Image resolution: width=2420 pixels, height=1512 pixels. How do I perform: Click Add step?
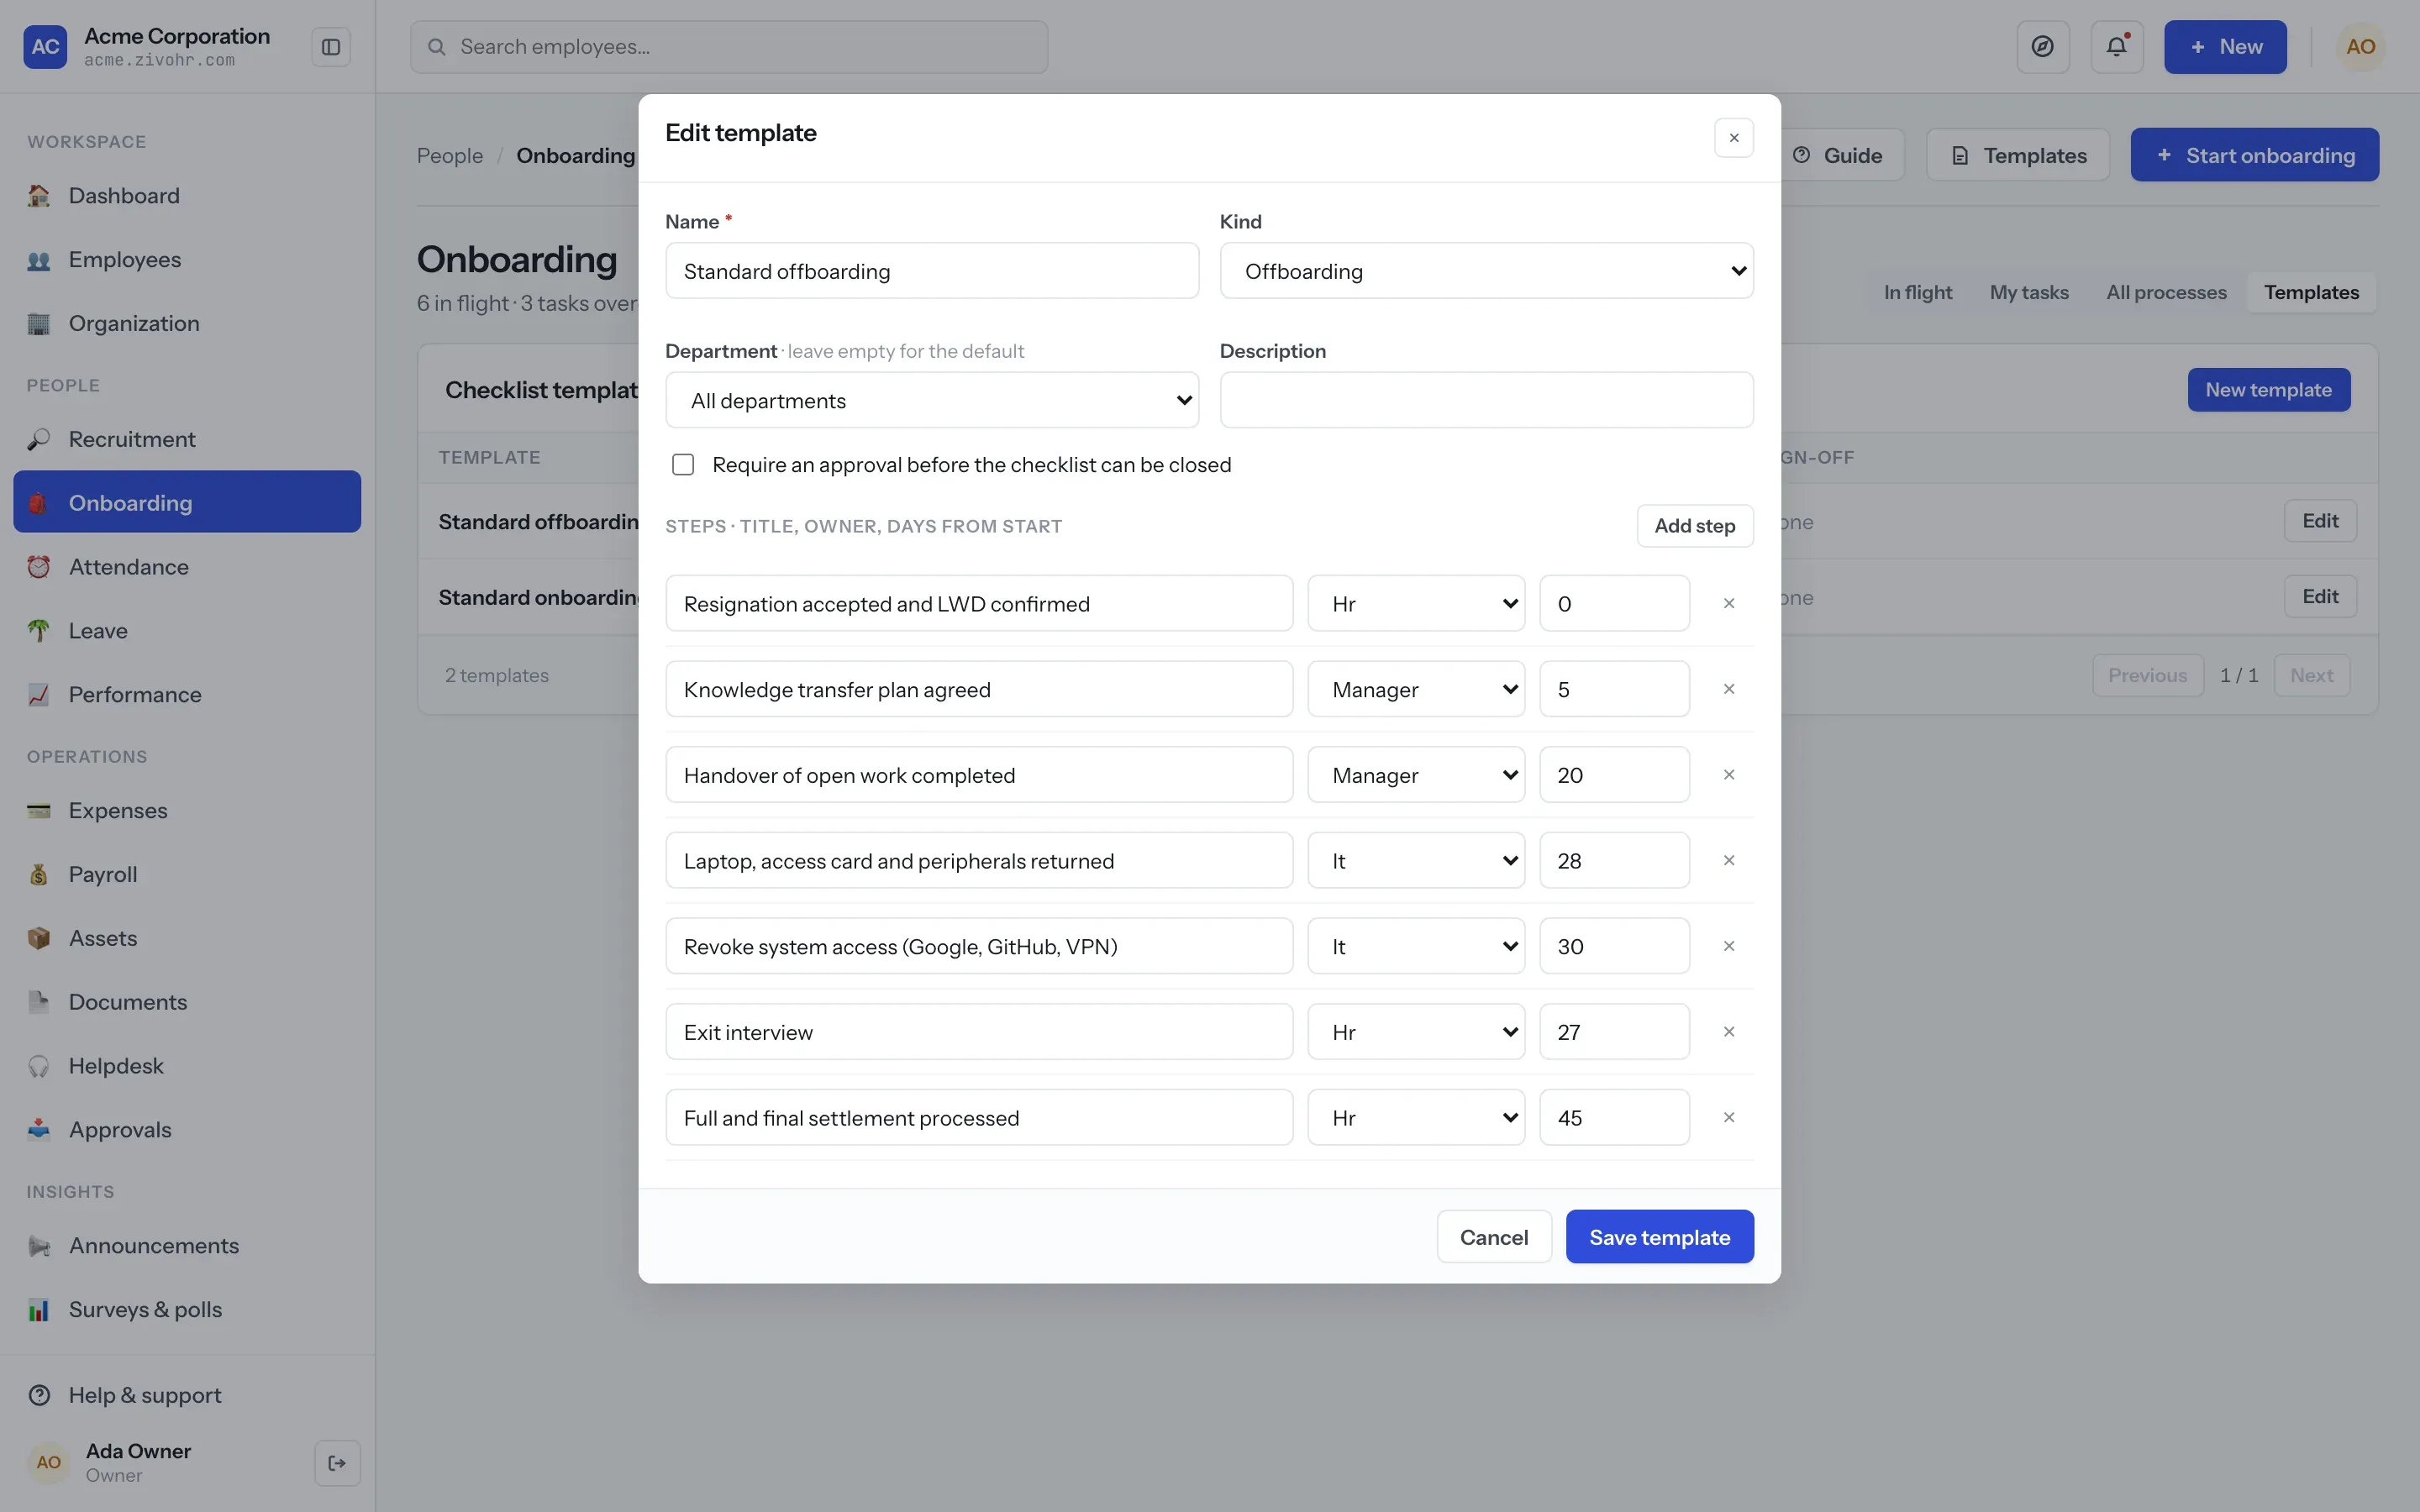(1694, 526)
